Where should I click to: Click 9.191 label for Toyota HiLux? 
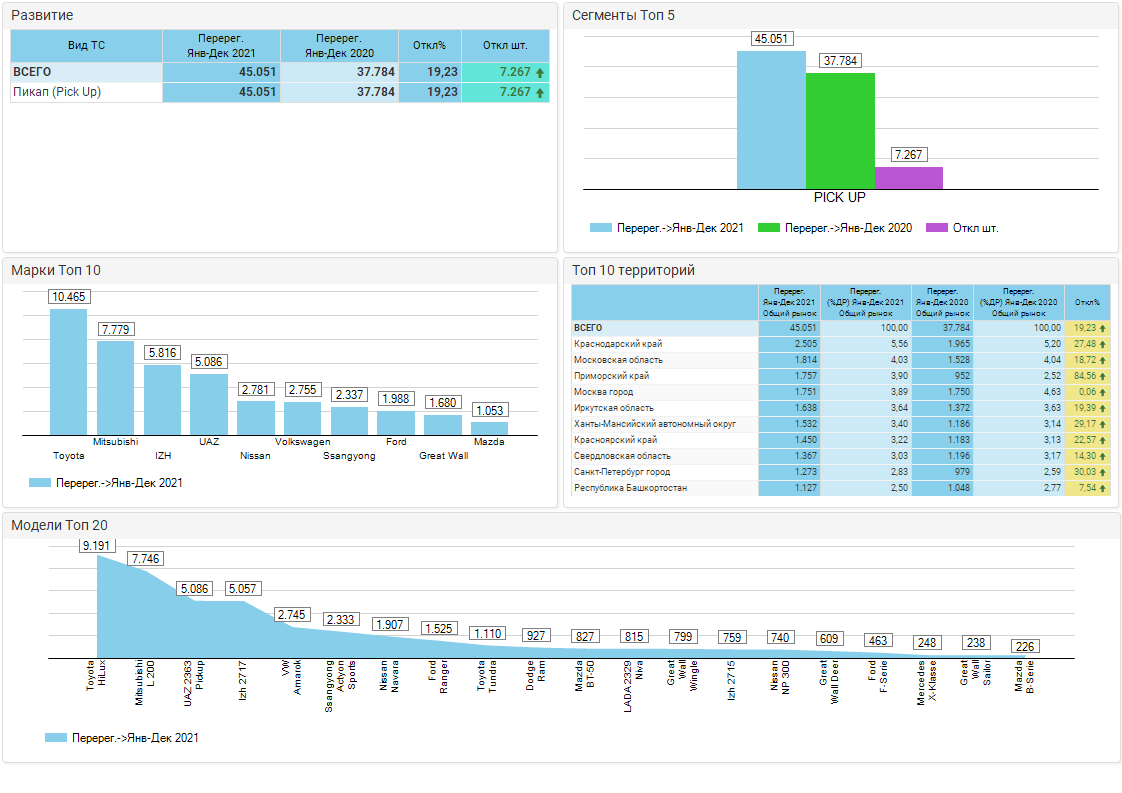[x=97, y=546]
